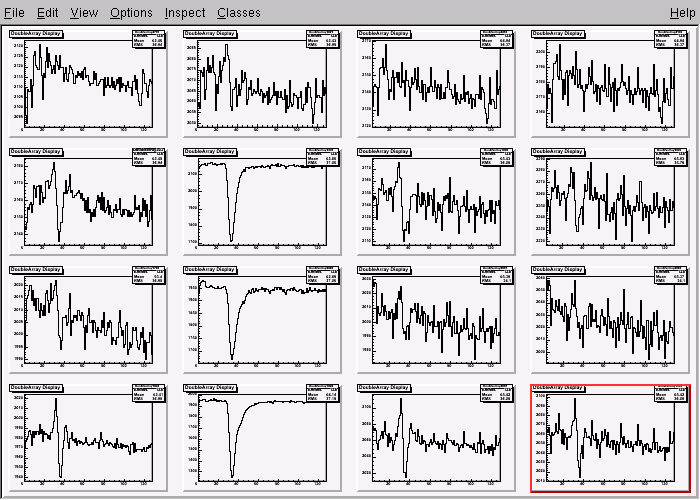This screenshot has width=700, height=500.
Task: Open the Options menu
Action: tap(131, 12)
